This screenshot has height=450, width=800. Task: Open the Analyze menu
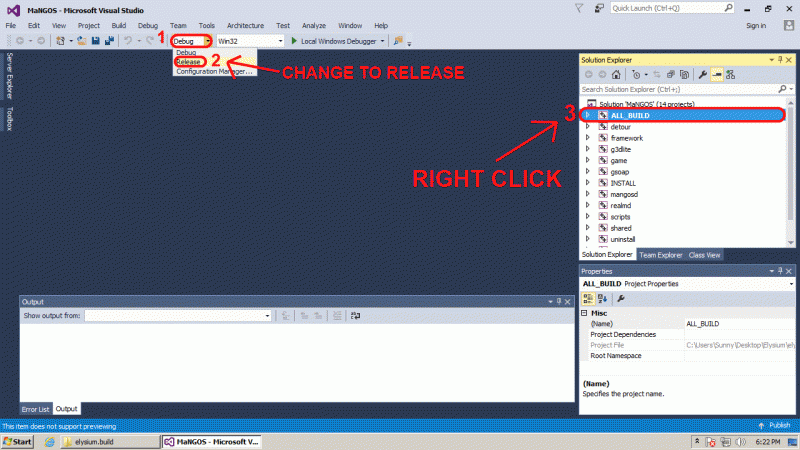coord(314,26)
